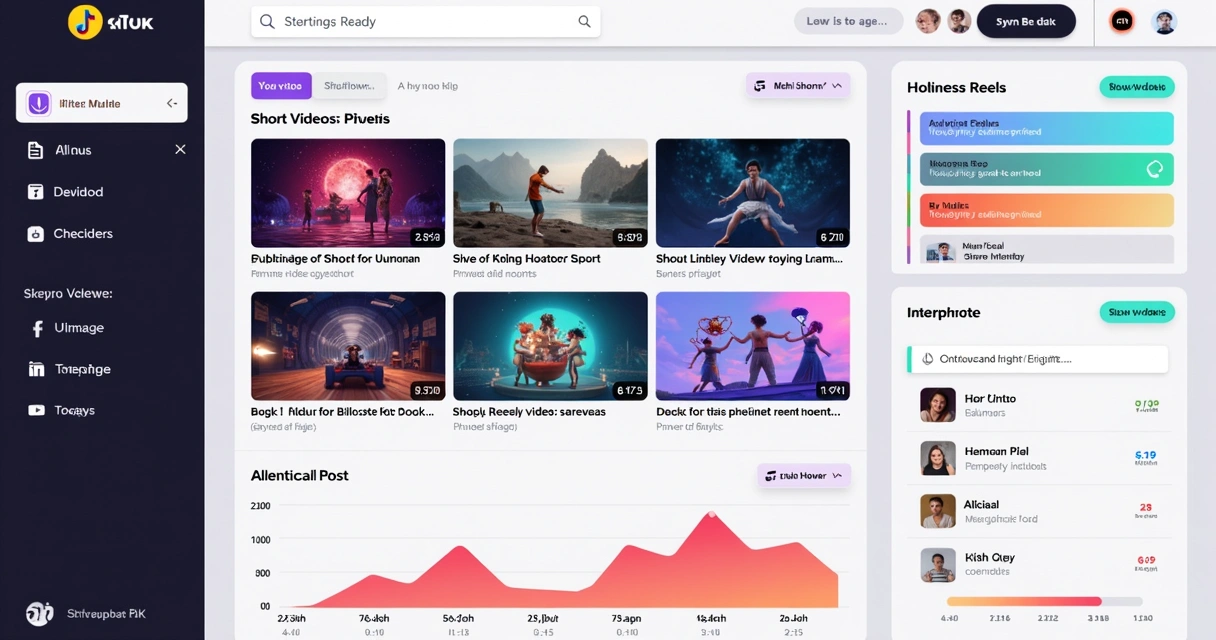This screenshot has height=640, width=1216.
Task: Expand the Etolo Hower dropdown above the chart
Action: [803, 475]
